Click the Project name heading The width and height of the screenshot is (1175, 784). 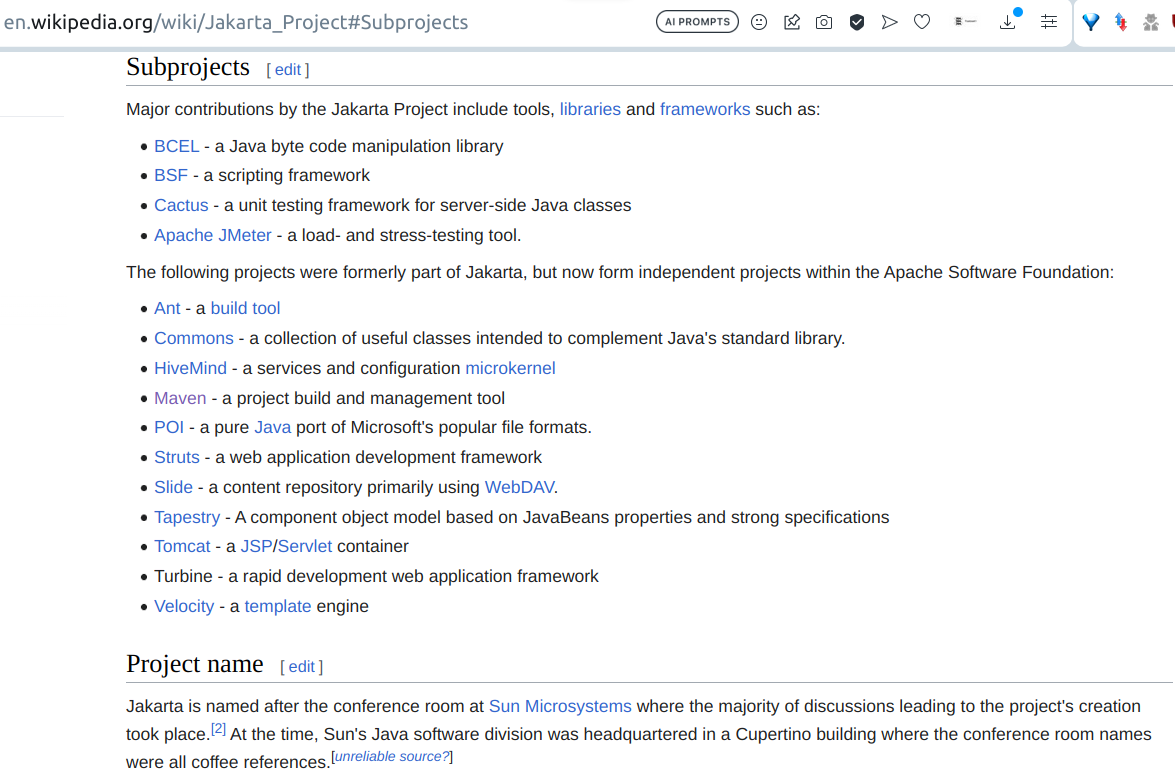[195, 663]
